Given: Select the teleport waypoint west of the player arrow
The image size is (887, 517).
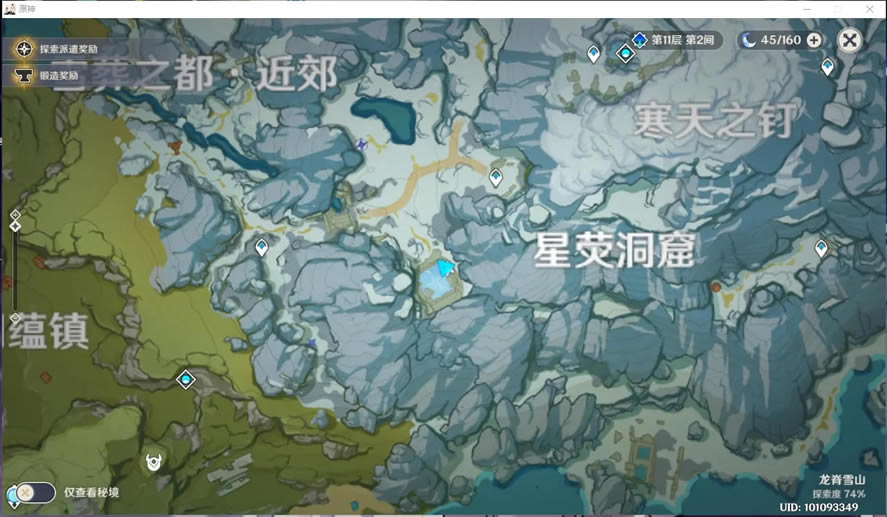Looking at the screenshot, I should (262, 246).
